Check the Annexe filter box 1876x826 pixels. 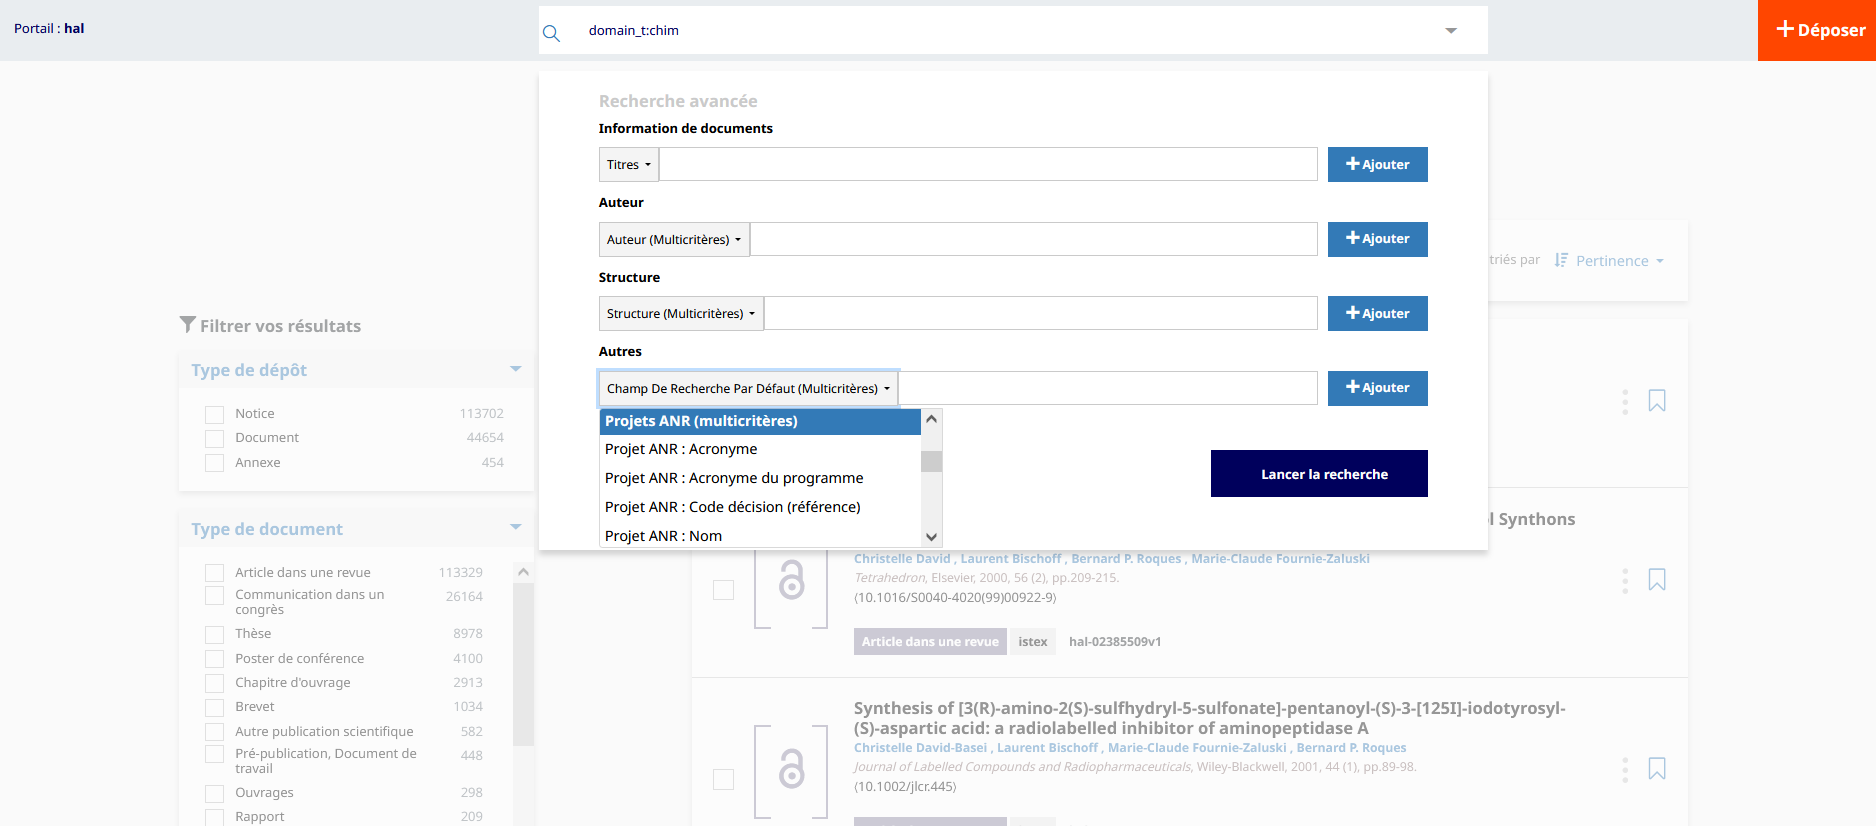coord(214,463)
